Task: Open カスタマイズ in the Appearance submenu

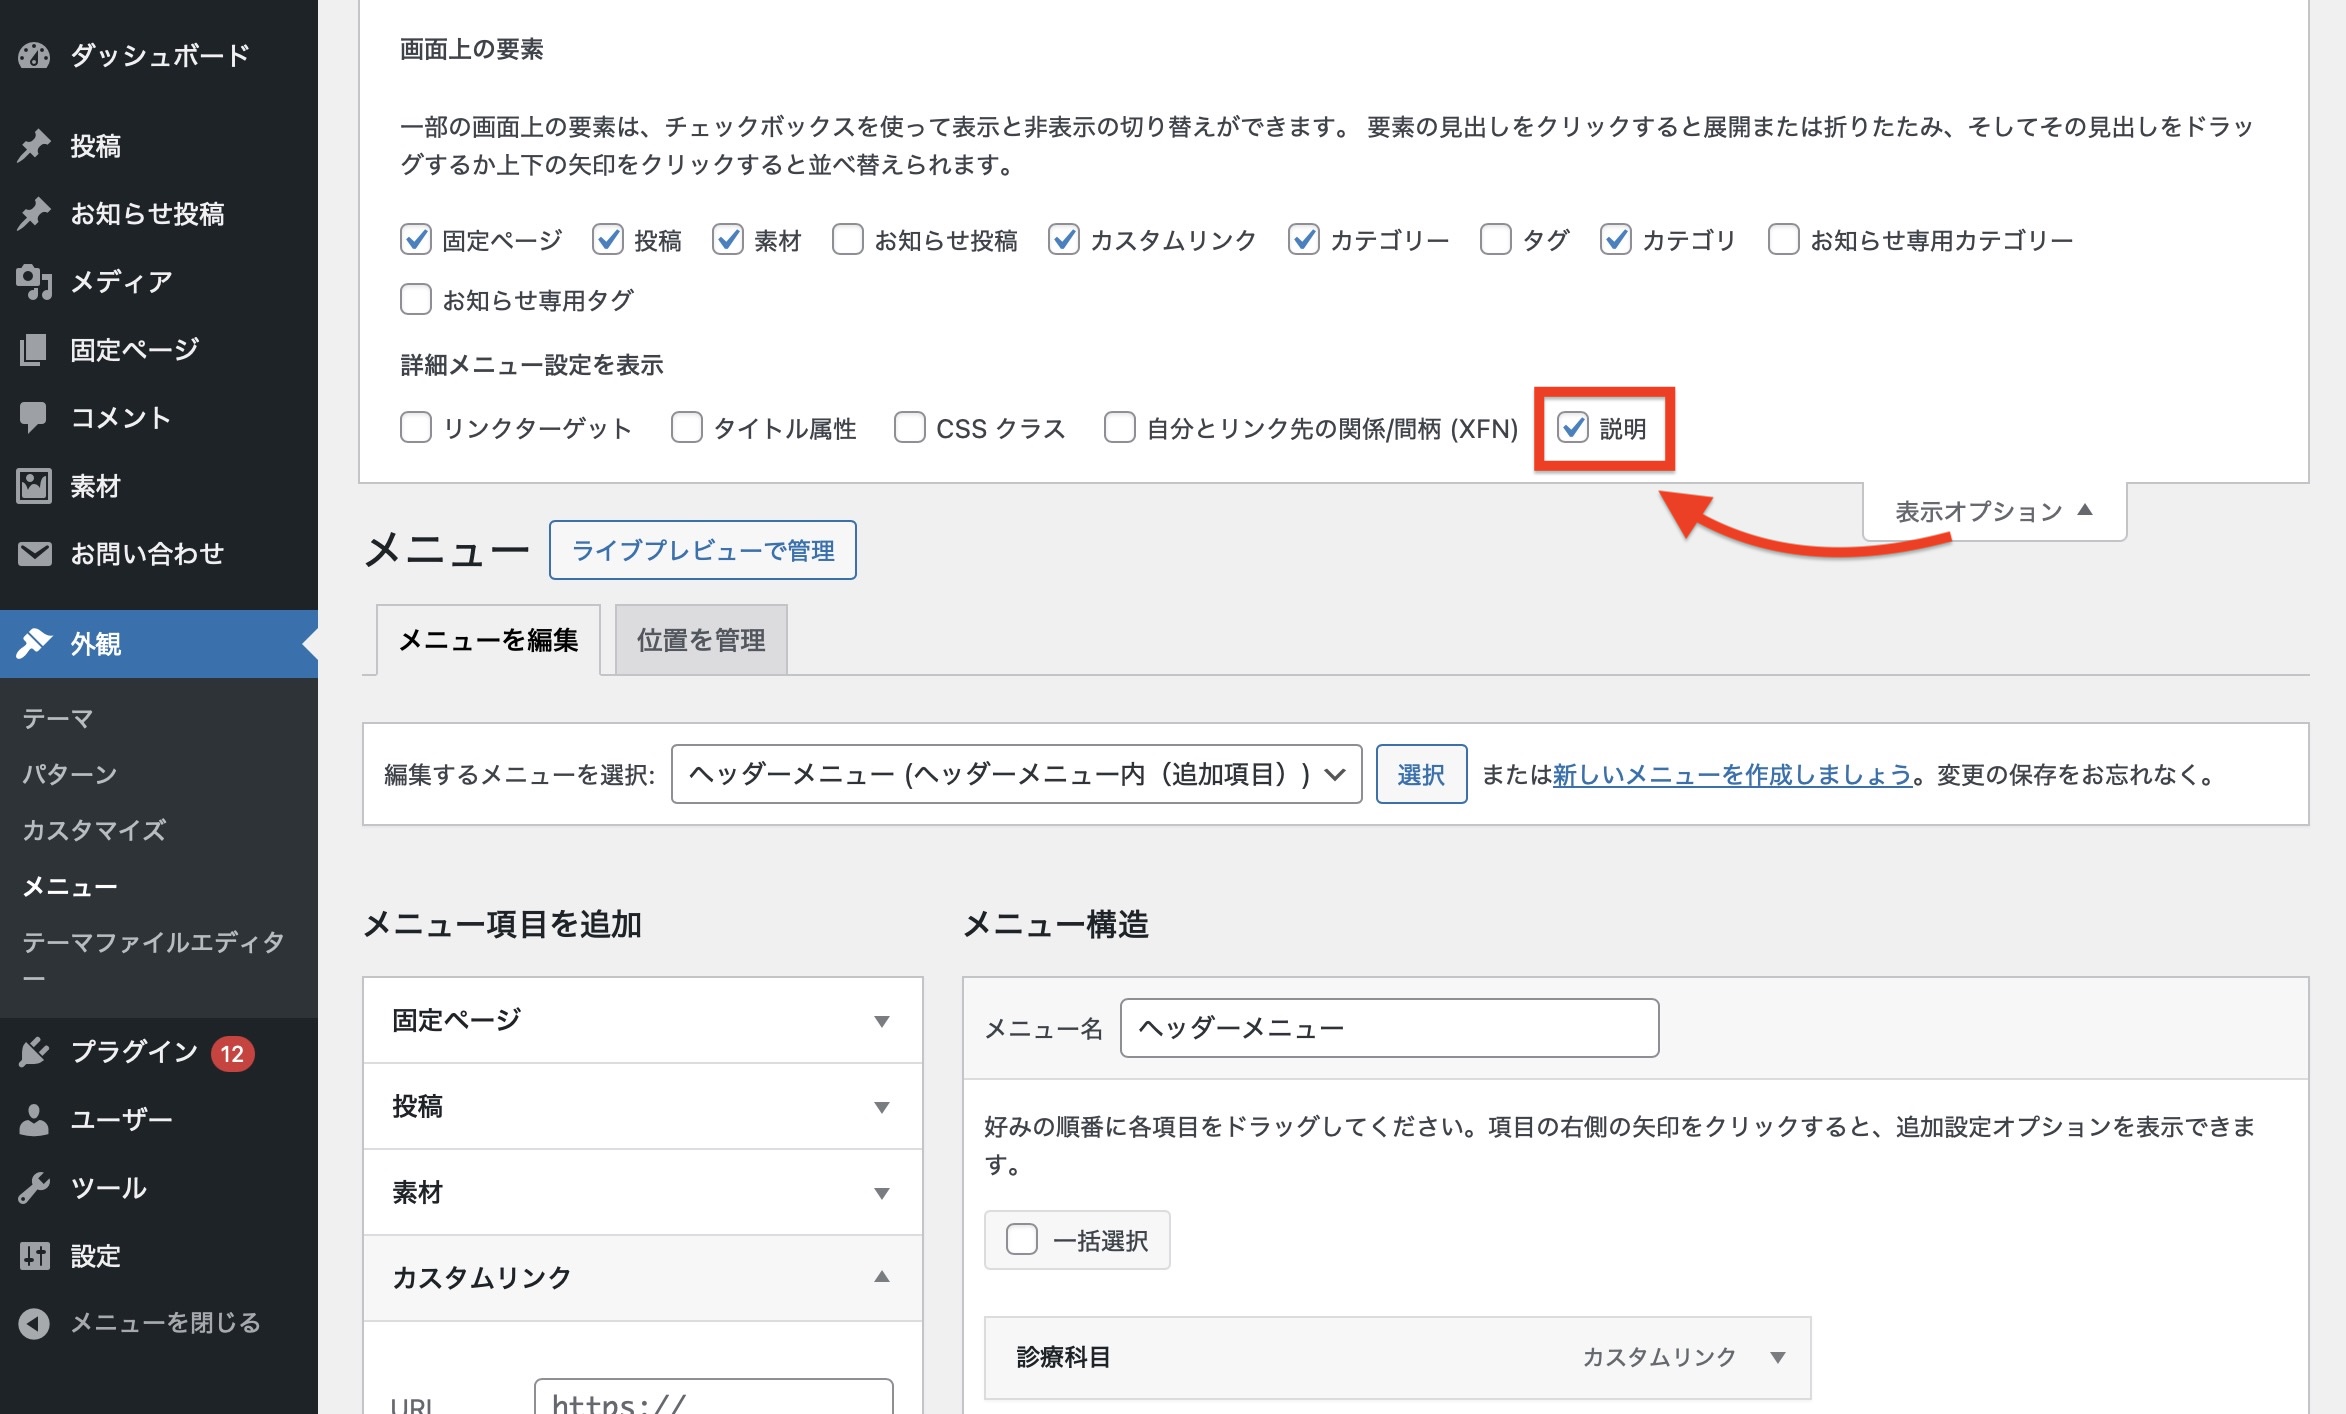Action: pos(94,830)
